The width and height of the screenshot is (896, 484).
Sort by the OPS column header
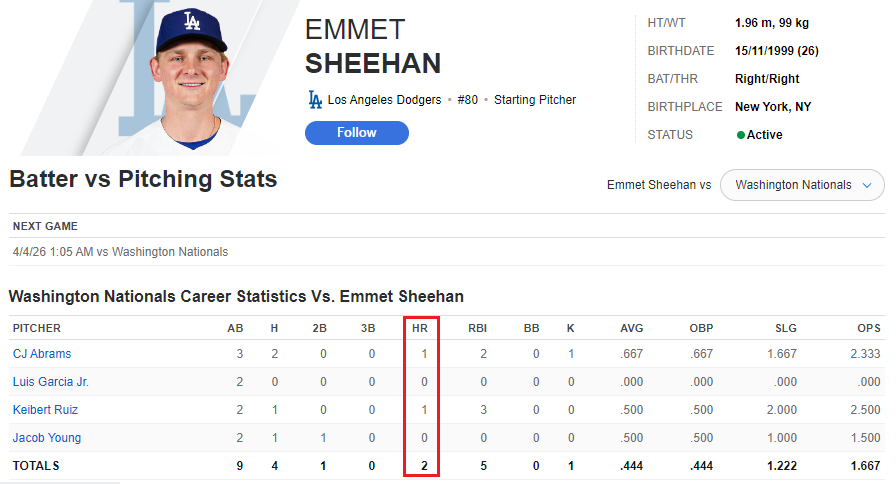click(x=868, y=328)
